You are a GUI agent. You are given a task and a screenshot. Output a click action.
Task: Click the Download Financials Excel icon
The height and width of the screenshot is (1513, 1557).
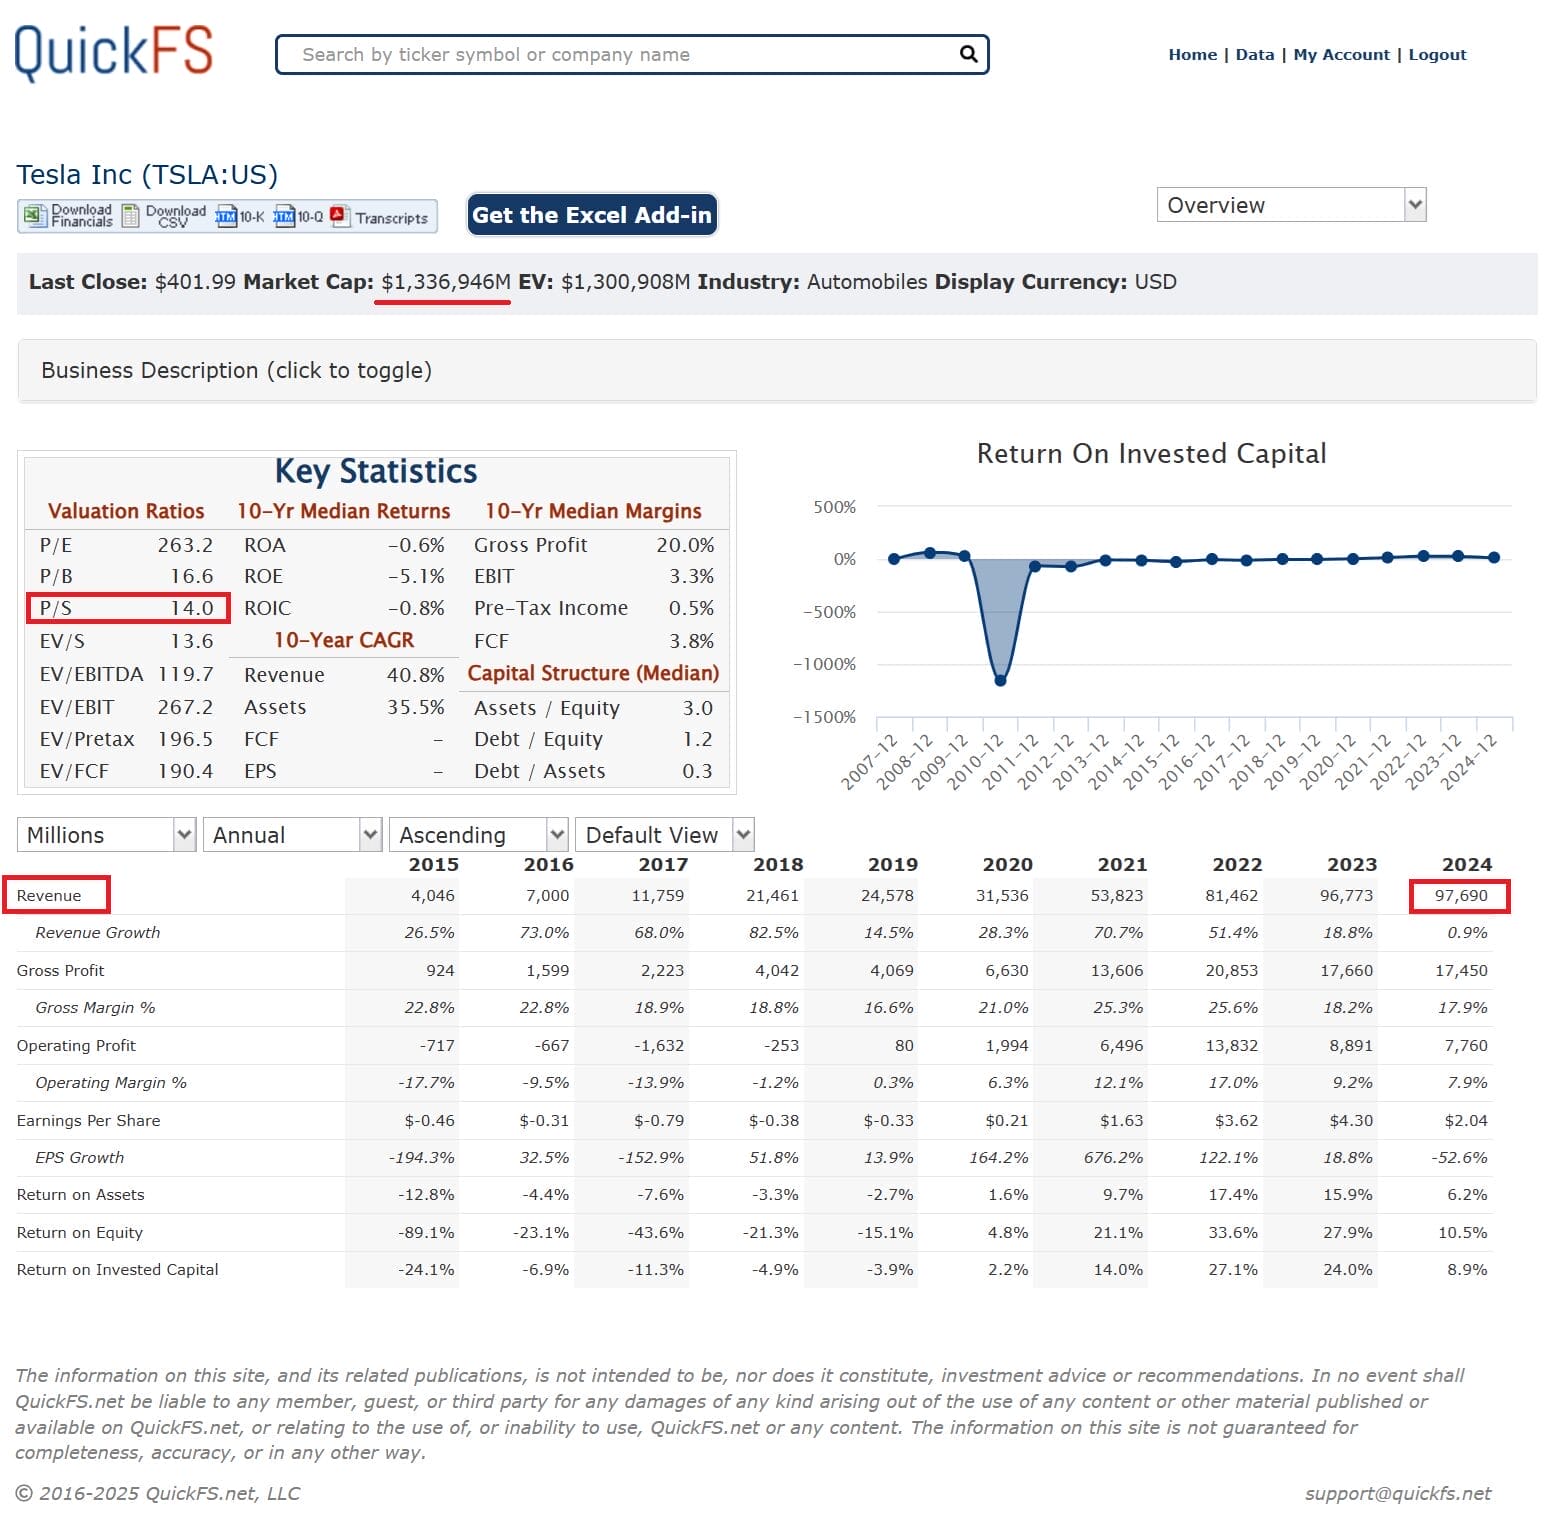point(35,216)
